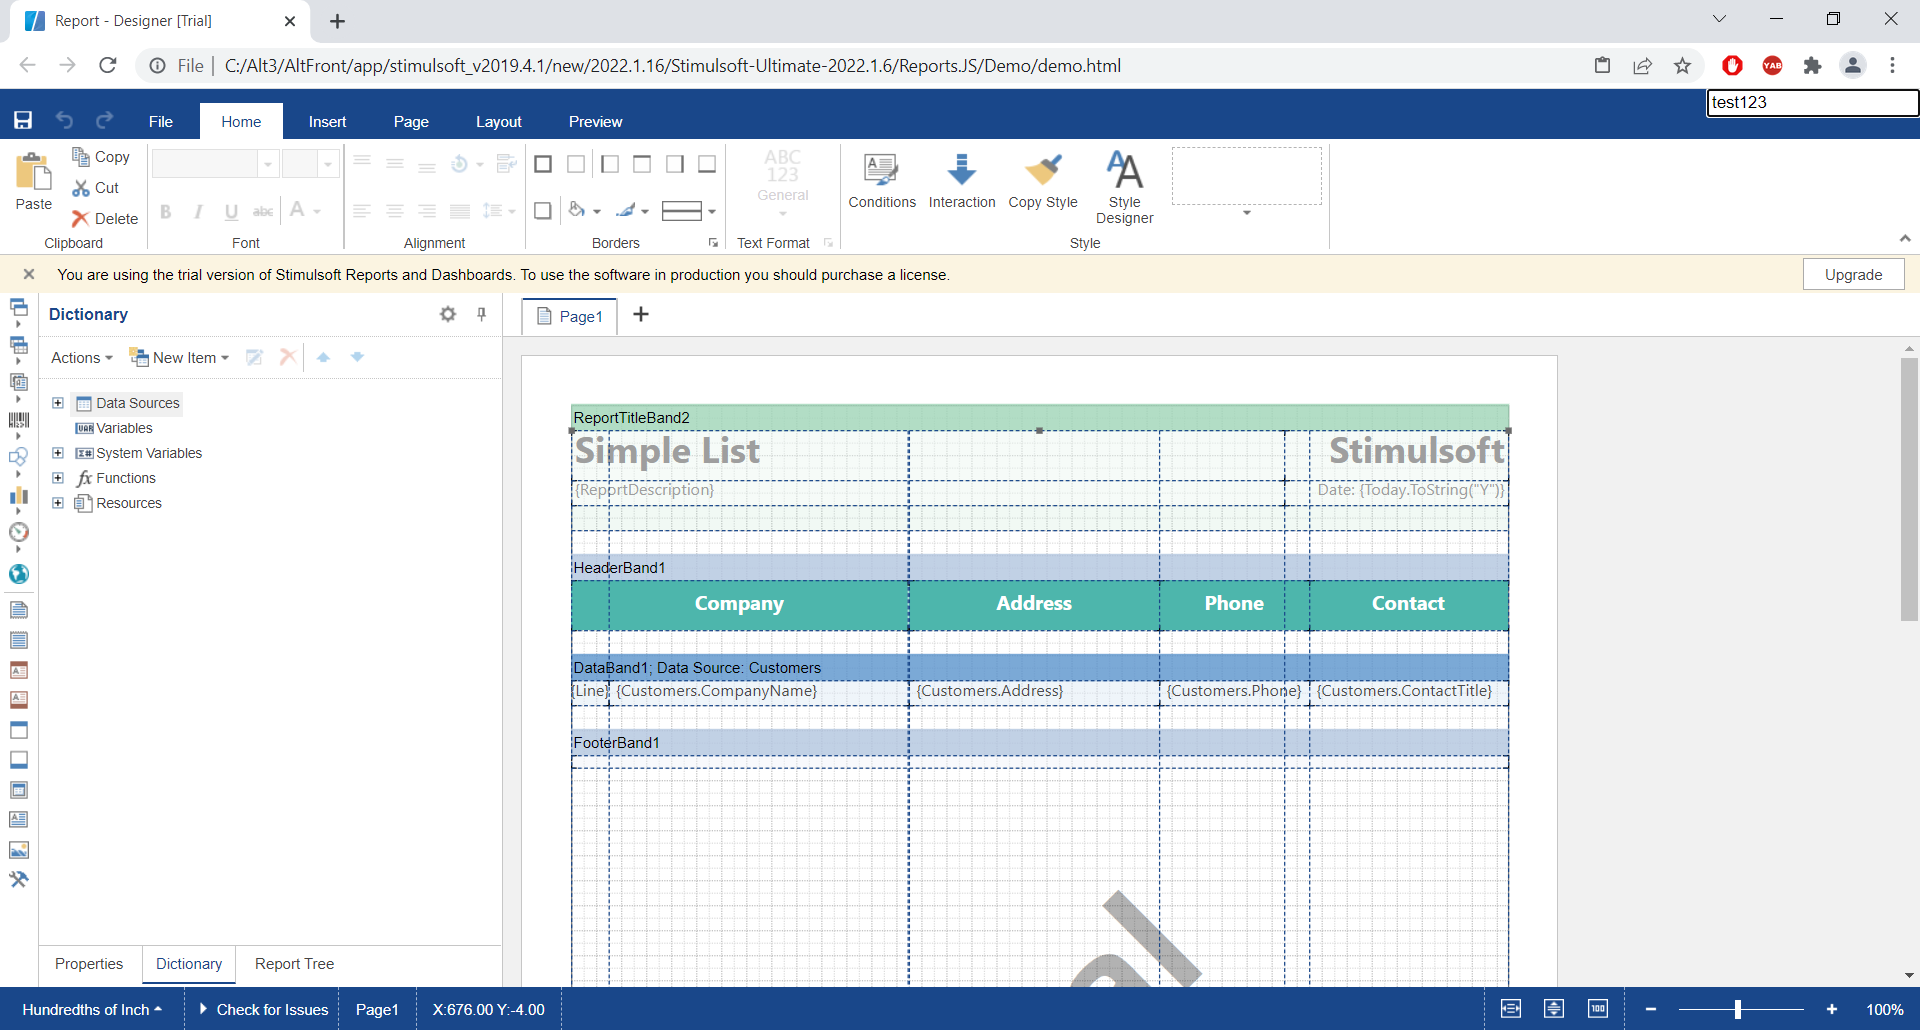Click the Save report icon
1926x1030 pixels.
(x=23, y=120)
